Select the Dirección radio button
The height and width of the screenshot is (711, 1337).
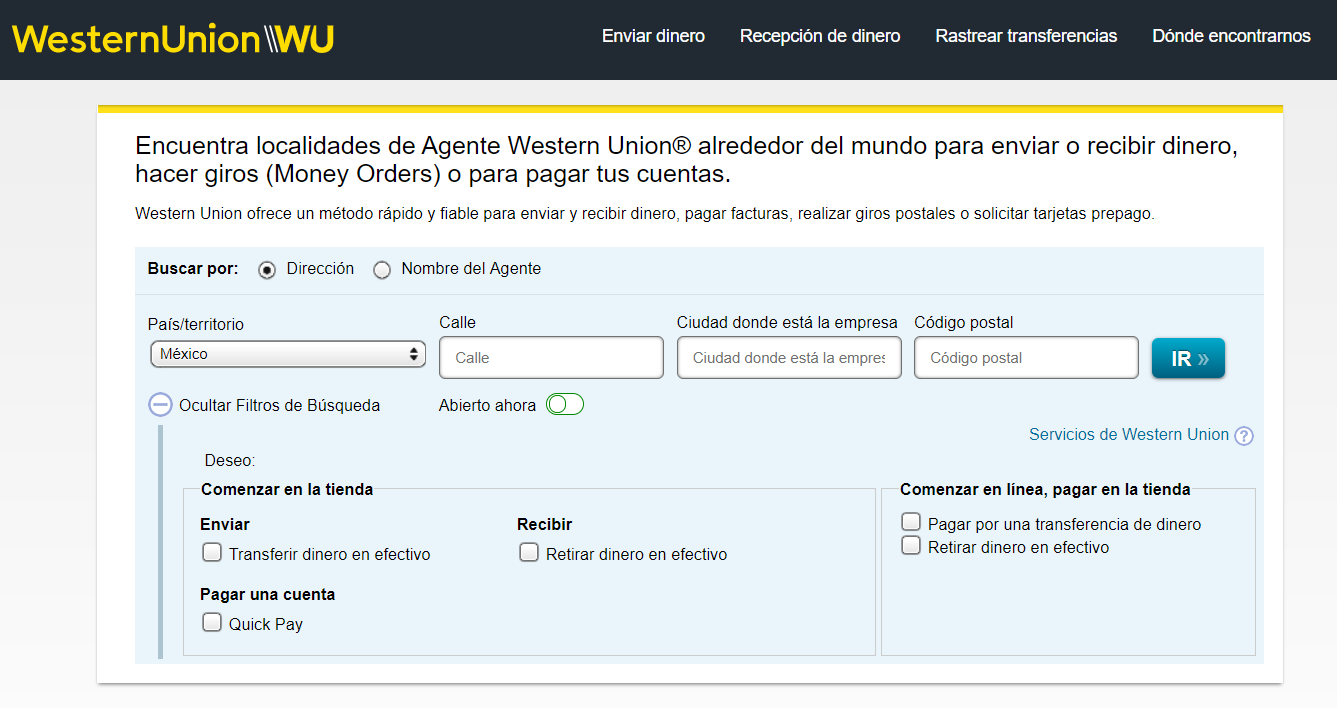(x=266, y=269)
